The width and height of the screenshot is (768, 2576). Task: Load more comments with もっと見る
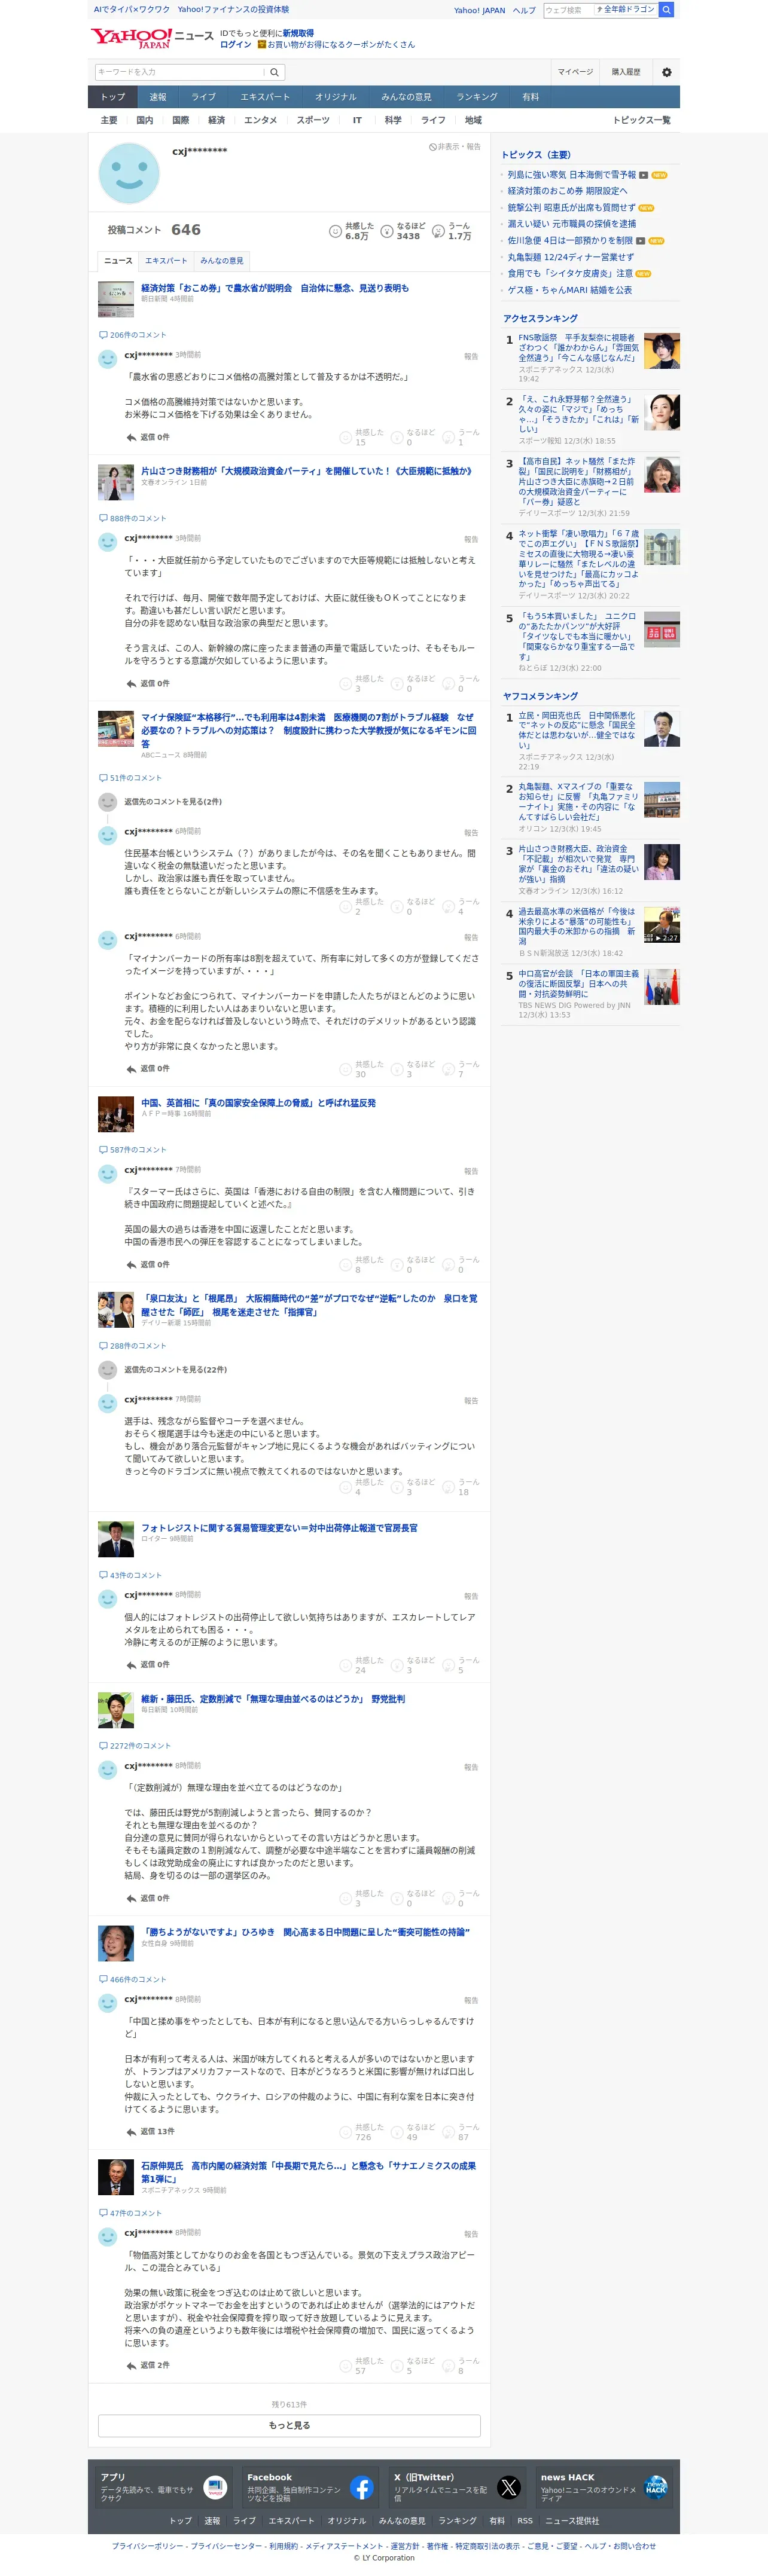(x=289, y=2425)
